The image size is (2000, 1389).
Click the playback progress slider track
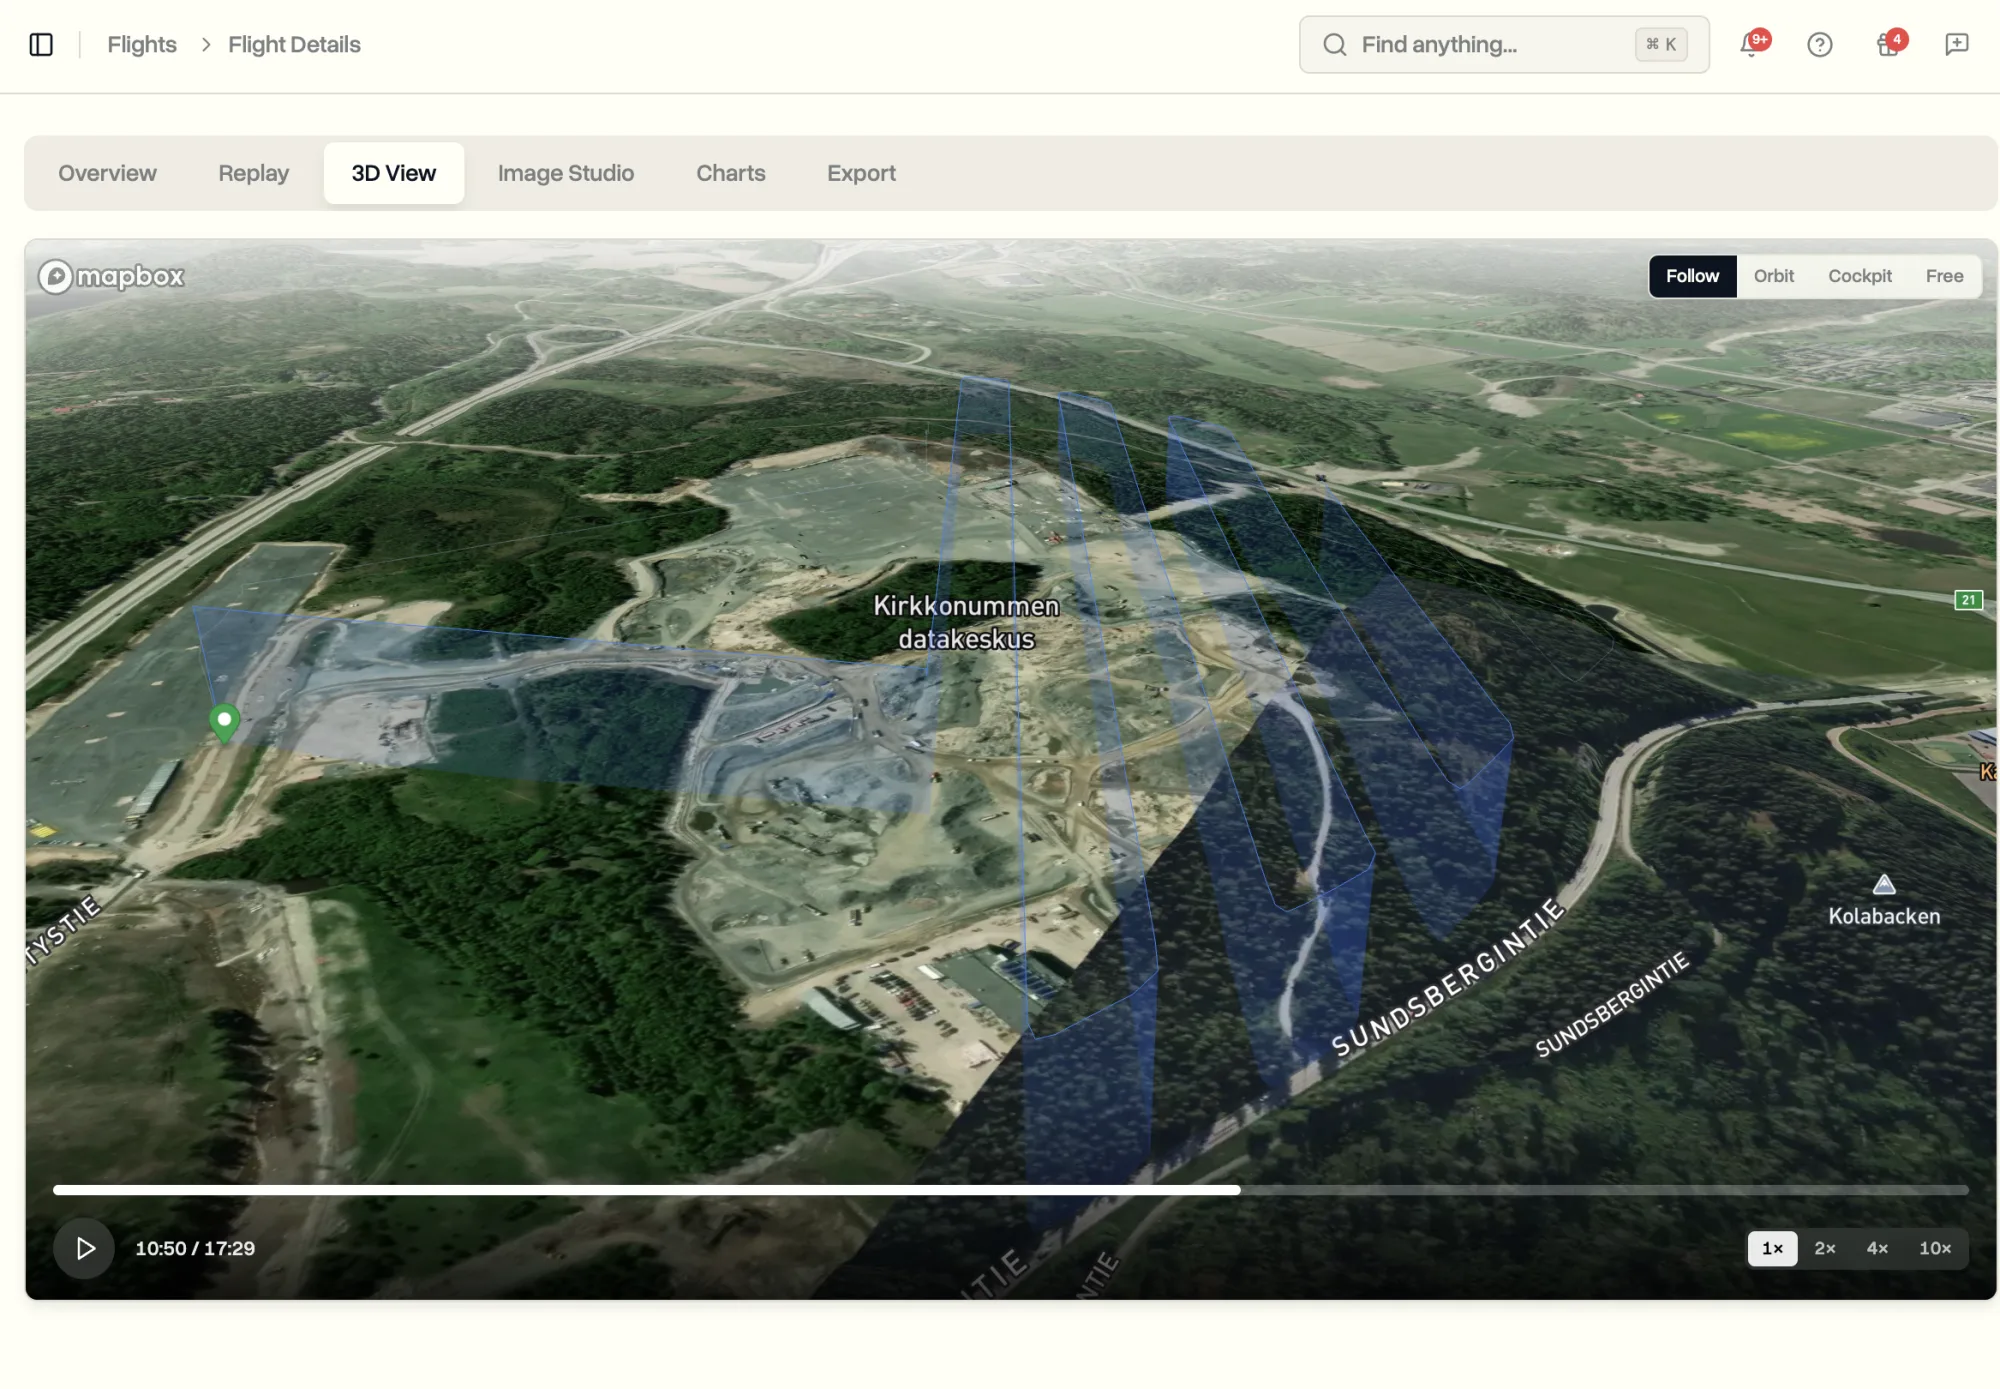1010,1190
